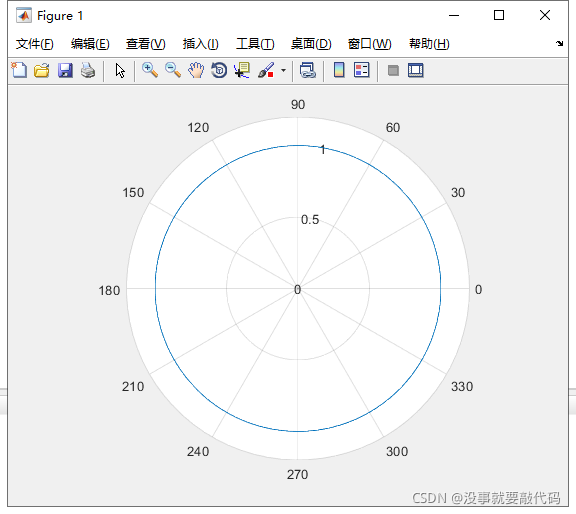Open the 帮助(H) menu
The height and width of the screenshot is (514, 576).
coord(429,44)
